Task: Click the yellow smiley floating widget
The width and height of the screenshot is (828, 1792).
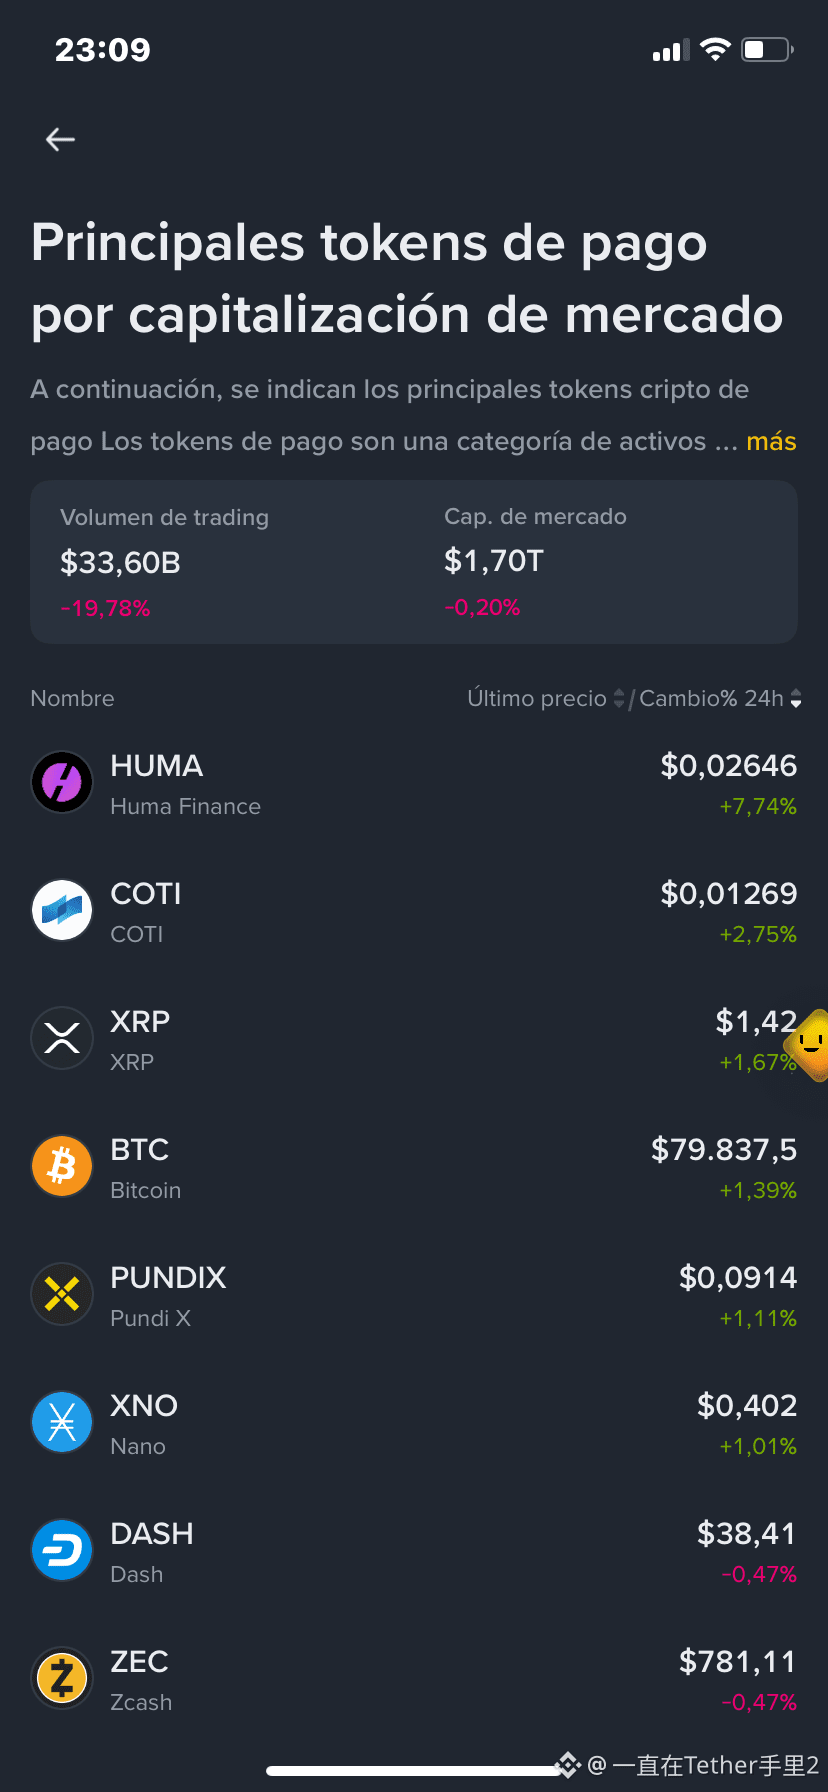Action: click(808, 1045)
